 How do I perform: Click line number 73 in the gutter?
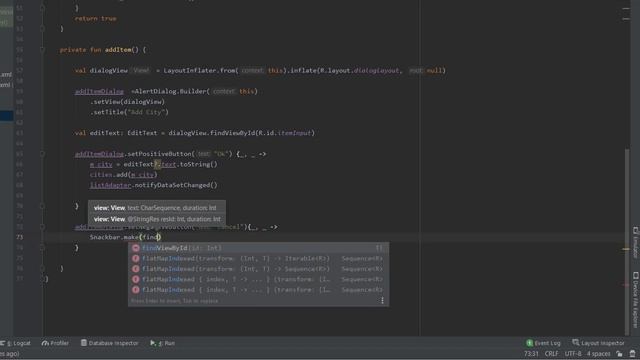click(x=20, y=237)
